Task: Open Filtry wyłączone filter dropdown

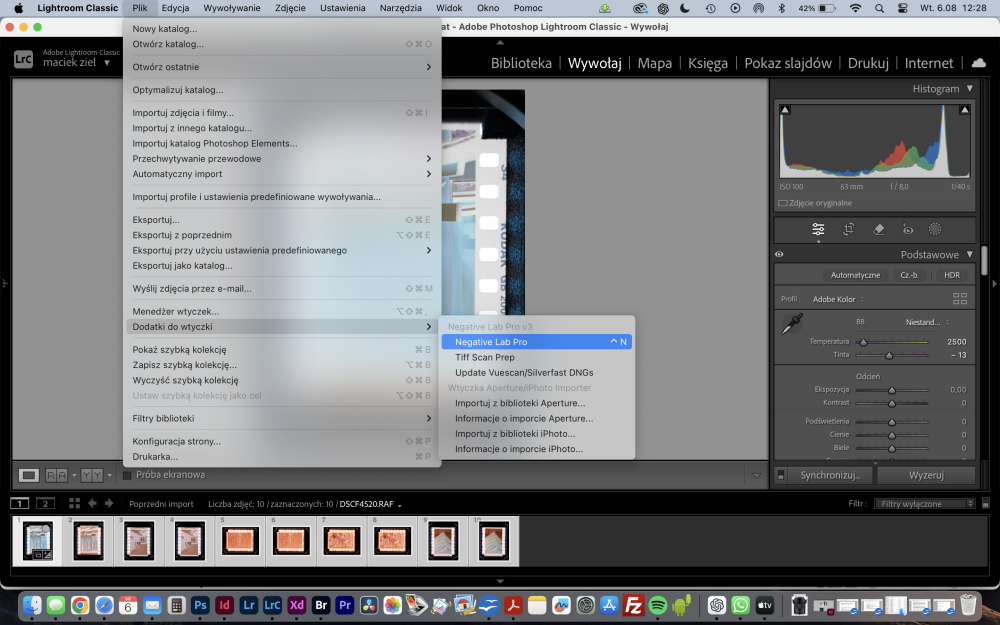Action: [x=925, y=503]
